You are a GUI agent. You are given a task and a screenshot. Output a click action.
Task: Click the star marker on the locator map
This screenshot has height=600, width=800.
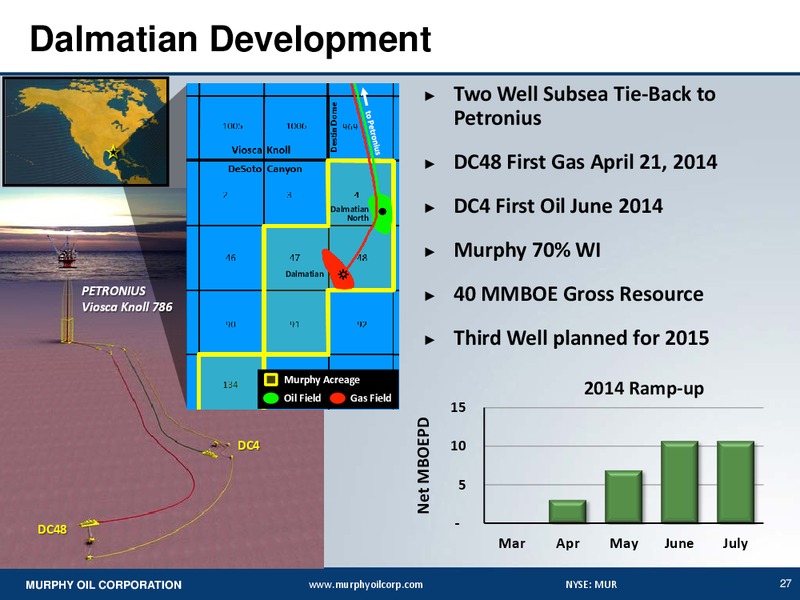click(x=113, y=152)
